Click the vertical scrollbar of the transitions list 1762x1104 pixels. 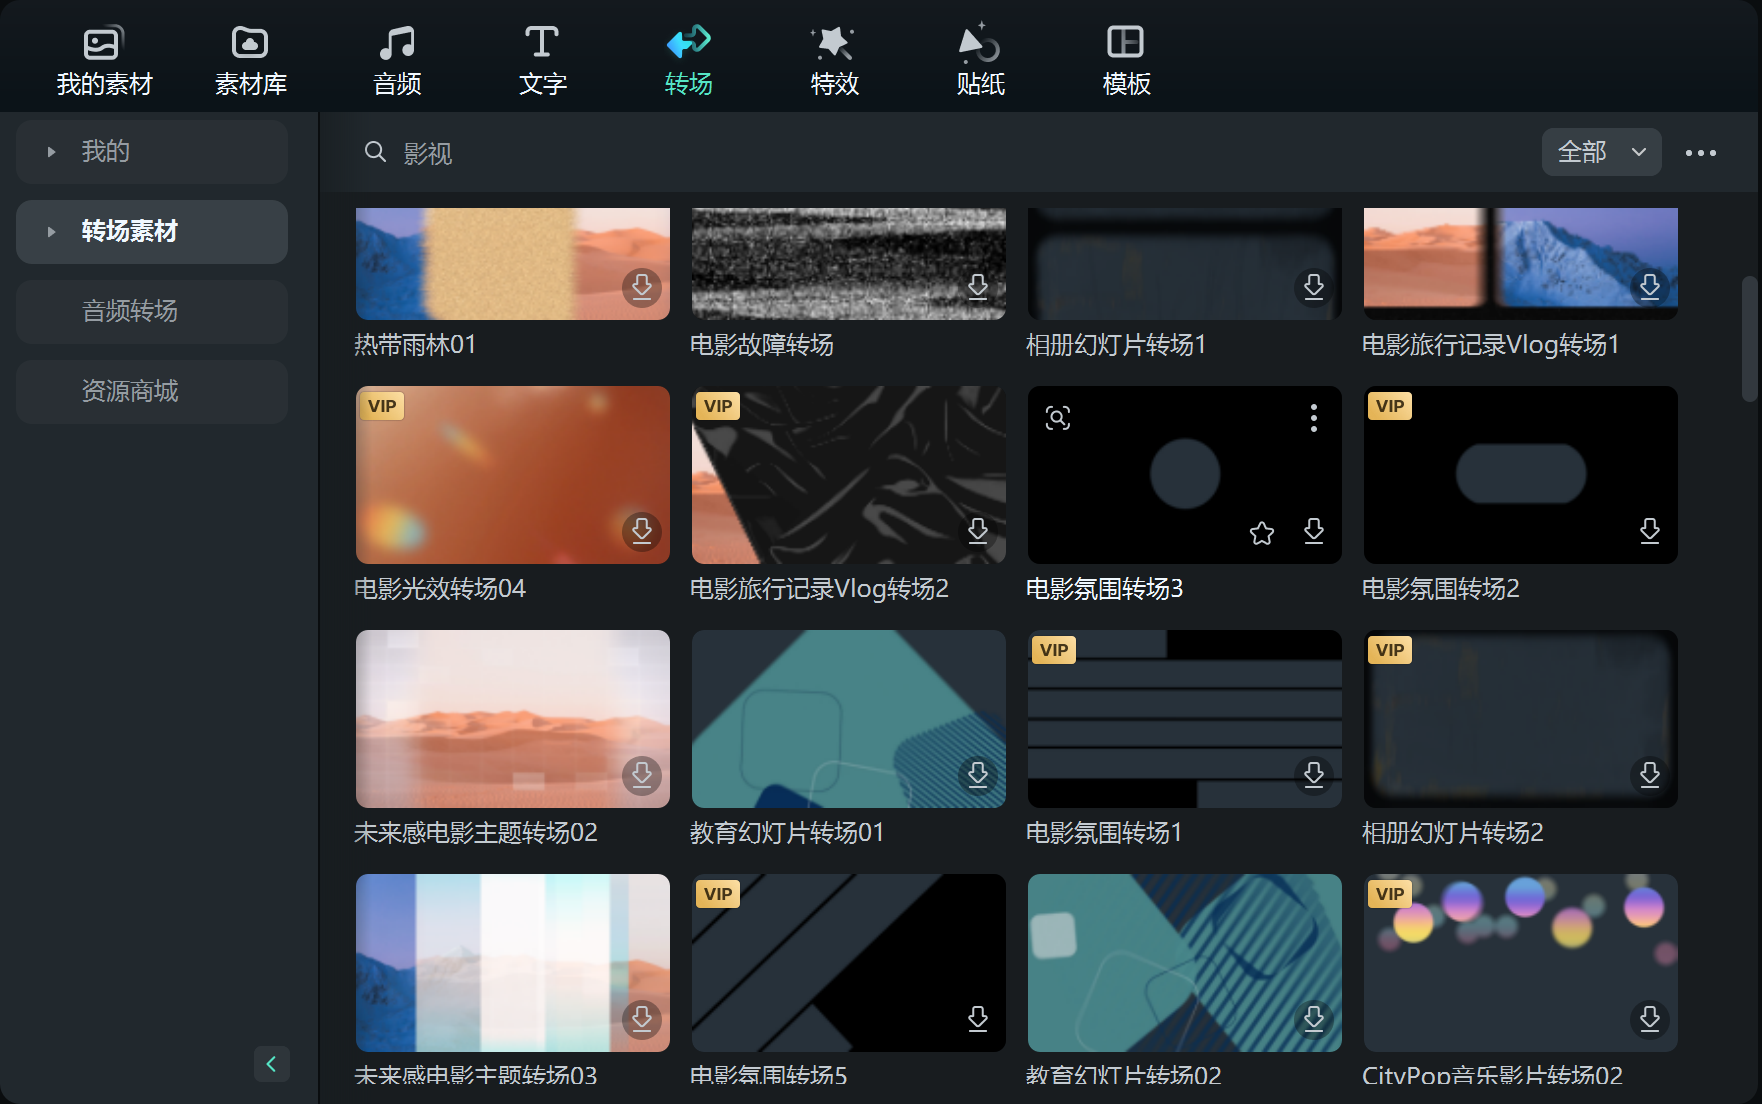pyautogui.click(x=1749, y=340)
